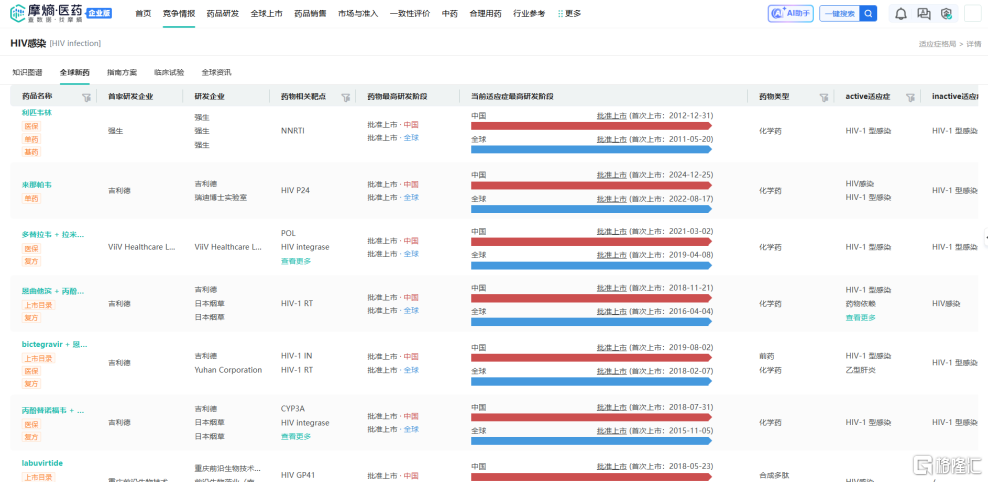Expand 查看更多 under POL targets

[296, 261]
